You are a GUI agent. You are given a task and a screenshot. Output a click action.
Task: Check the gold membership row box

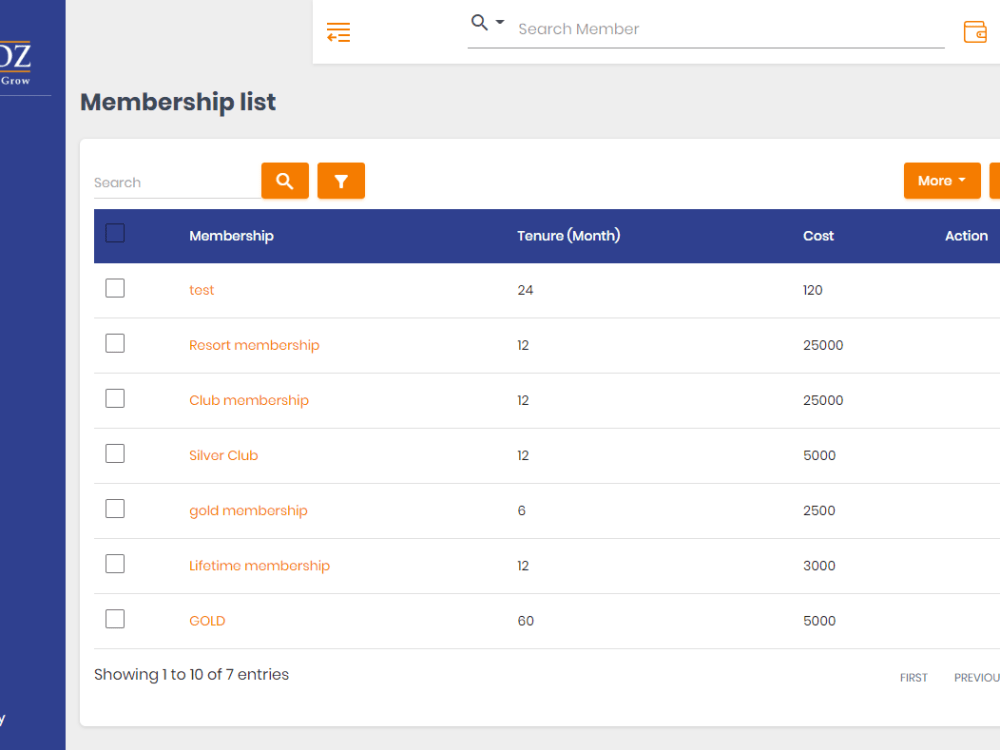point(115,509)
